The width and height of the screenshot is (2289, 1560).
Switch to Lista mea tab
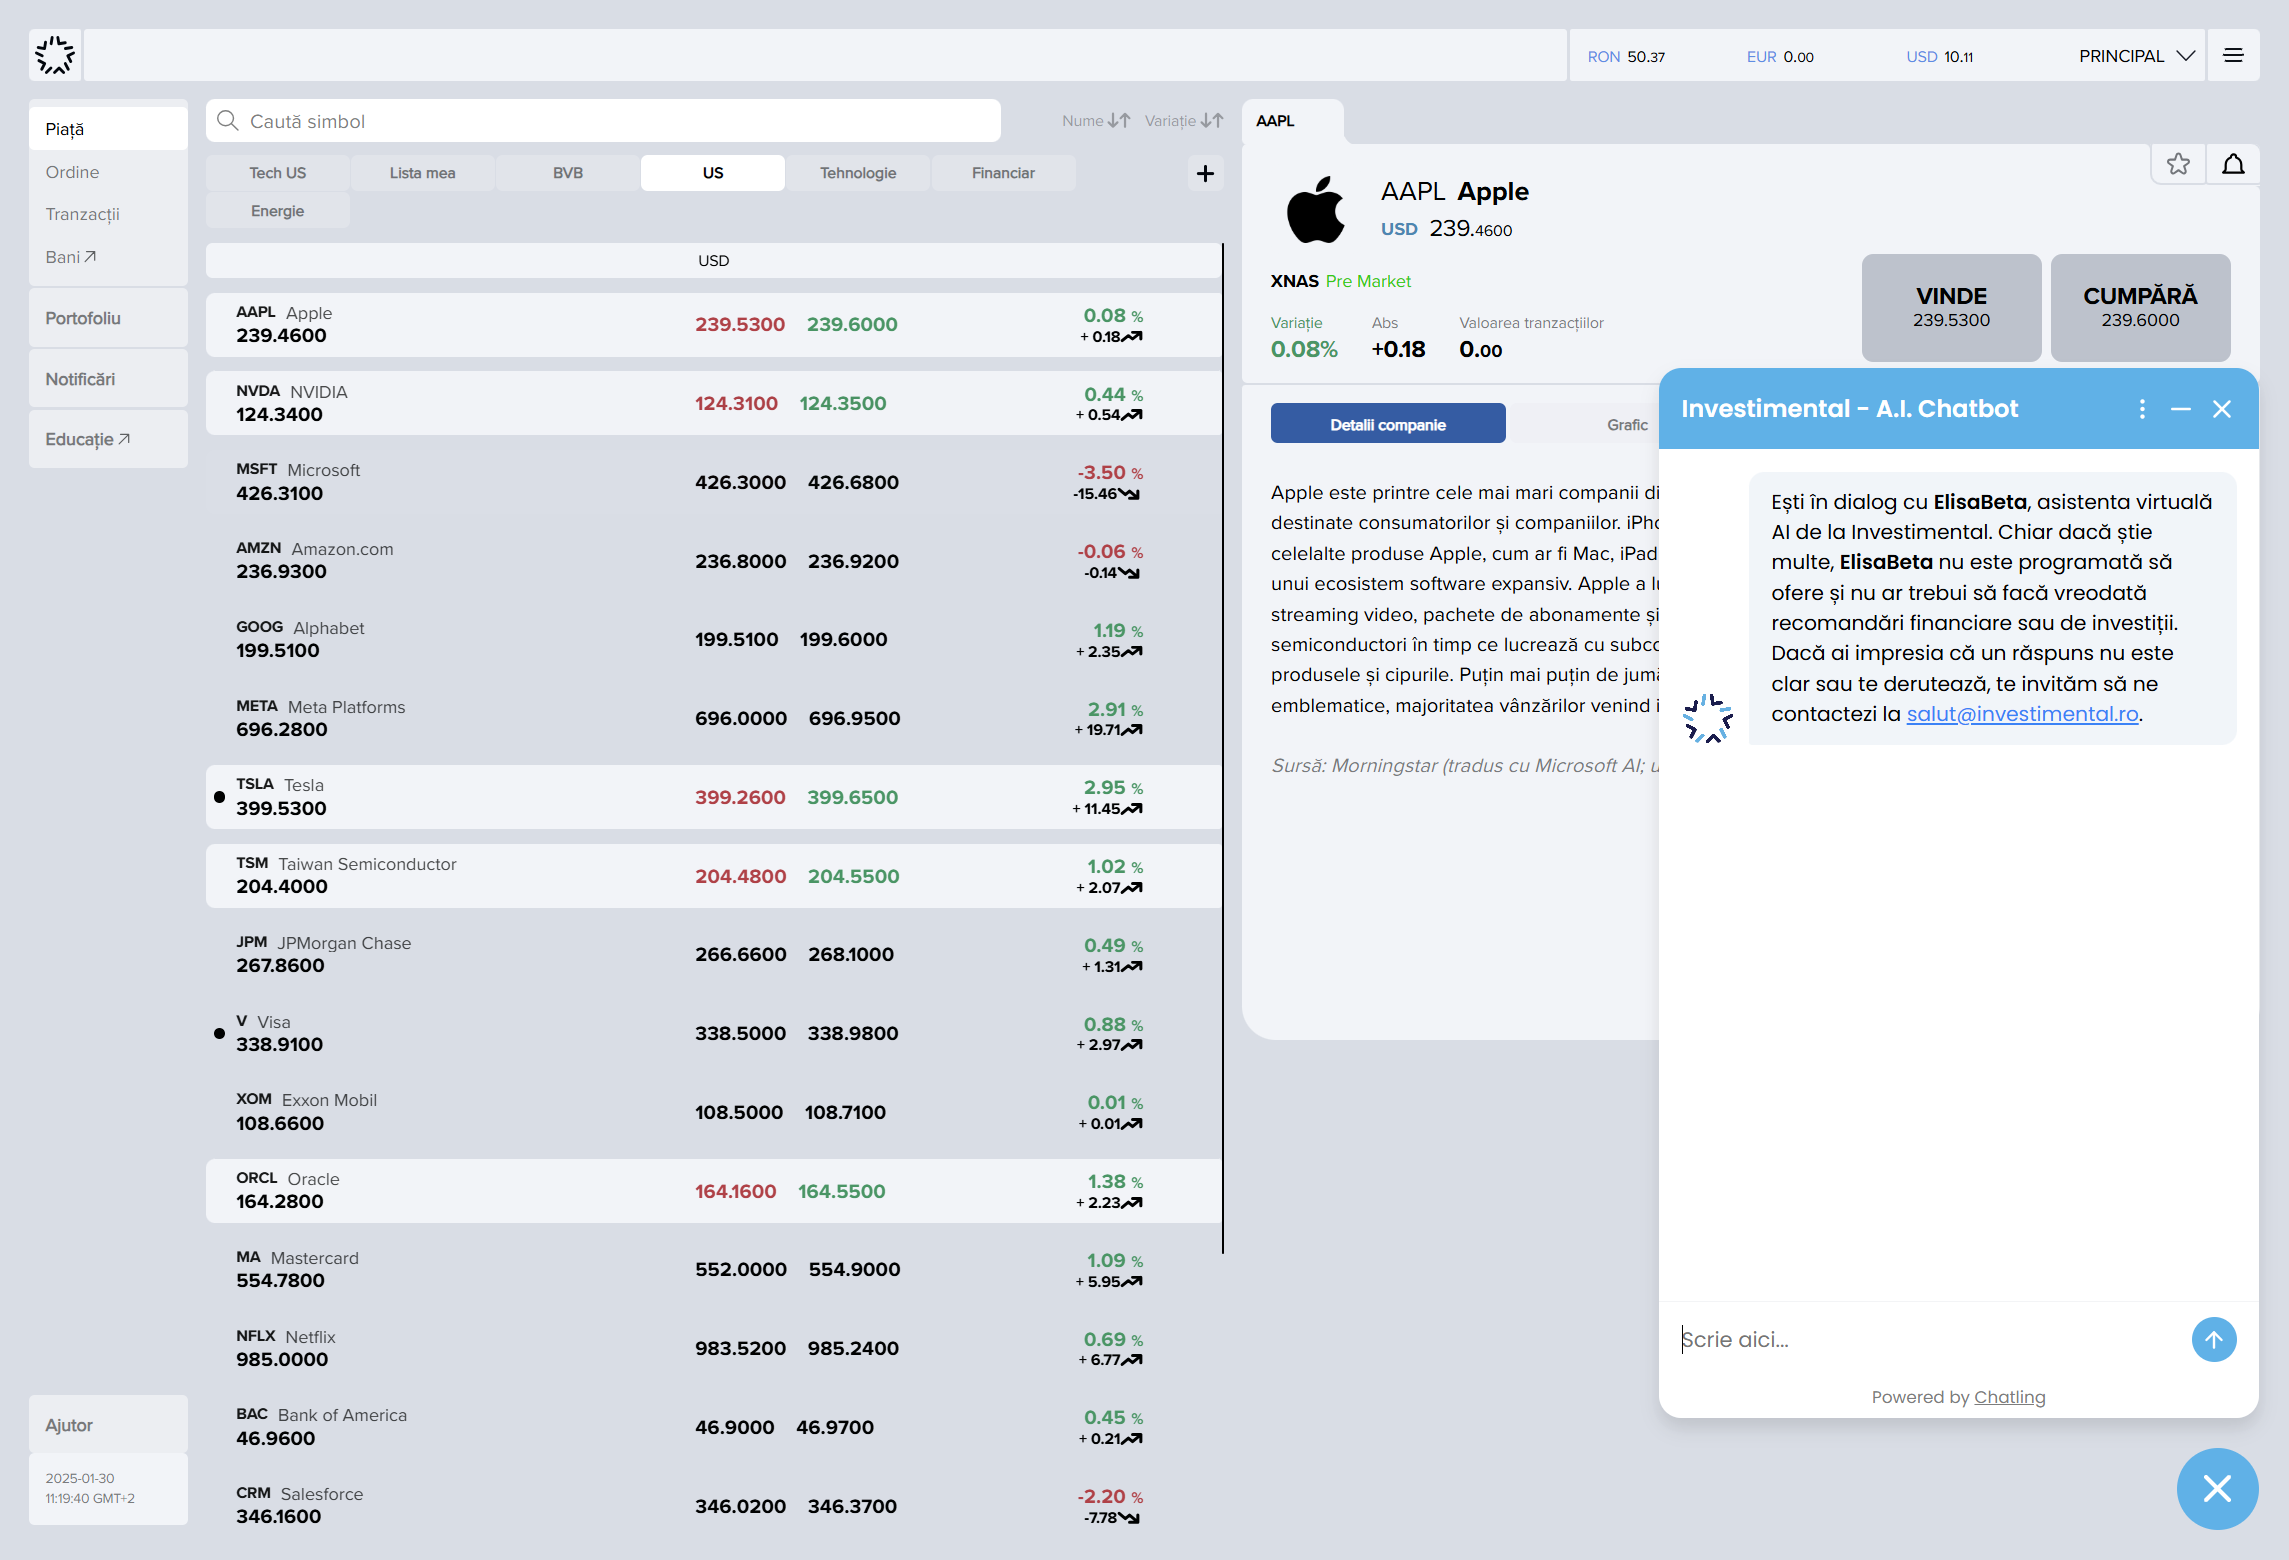422,173
